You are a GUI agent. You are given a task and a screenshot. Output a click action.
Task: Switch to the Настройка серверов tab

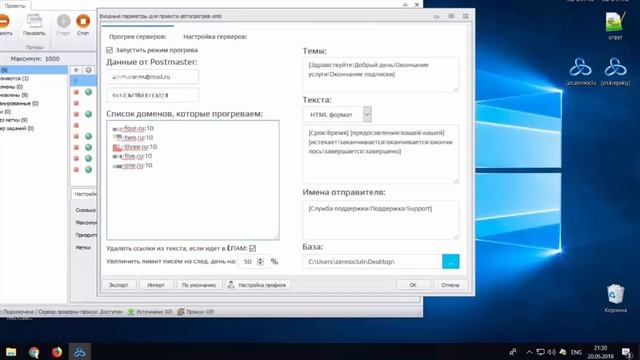215,37
